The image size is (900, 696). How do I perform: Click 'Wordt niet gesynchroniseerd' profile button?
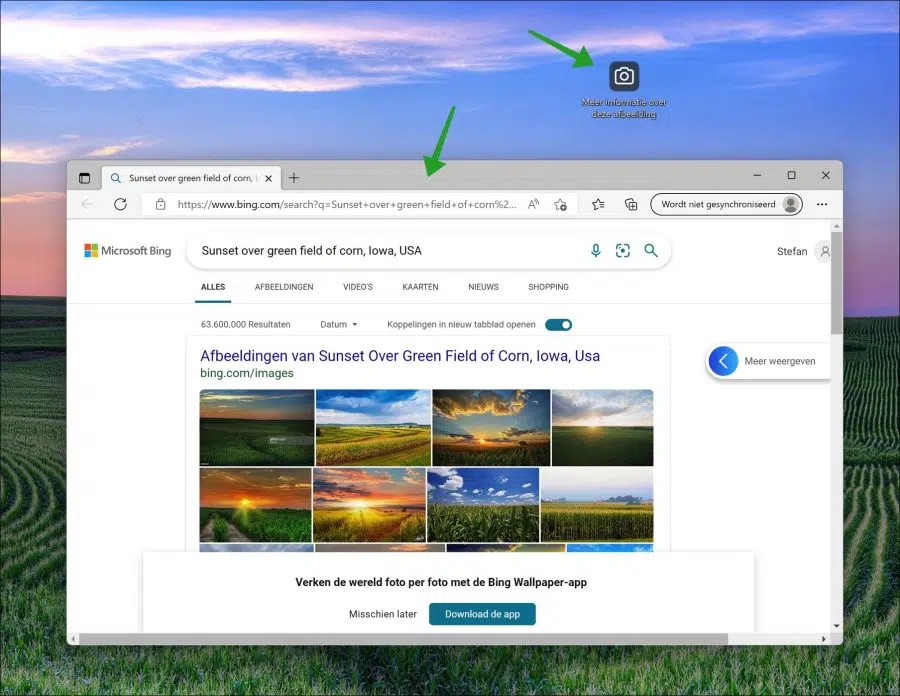pyautogui.click(x=727, y=204)
